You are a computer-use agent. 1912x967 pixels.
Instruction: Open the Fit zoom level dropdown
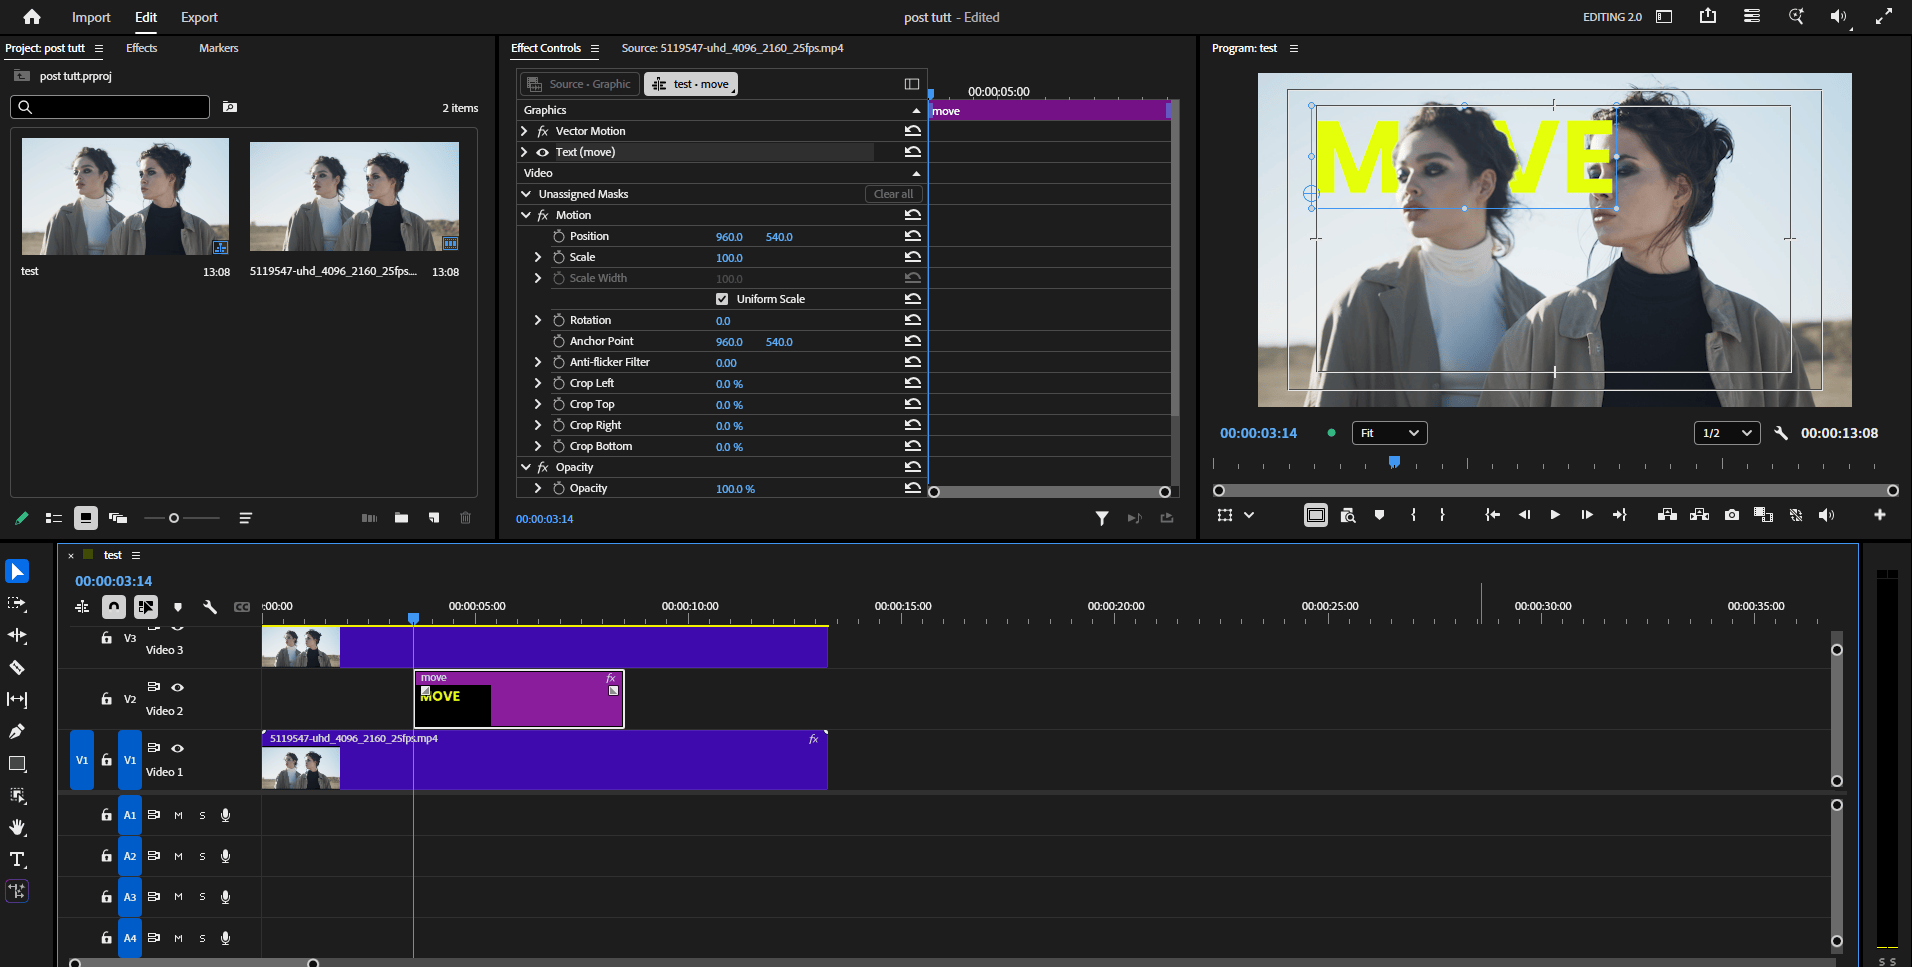tap(1389, 433)
